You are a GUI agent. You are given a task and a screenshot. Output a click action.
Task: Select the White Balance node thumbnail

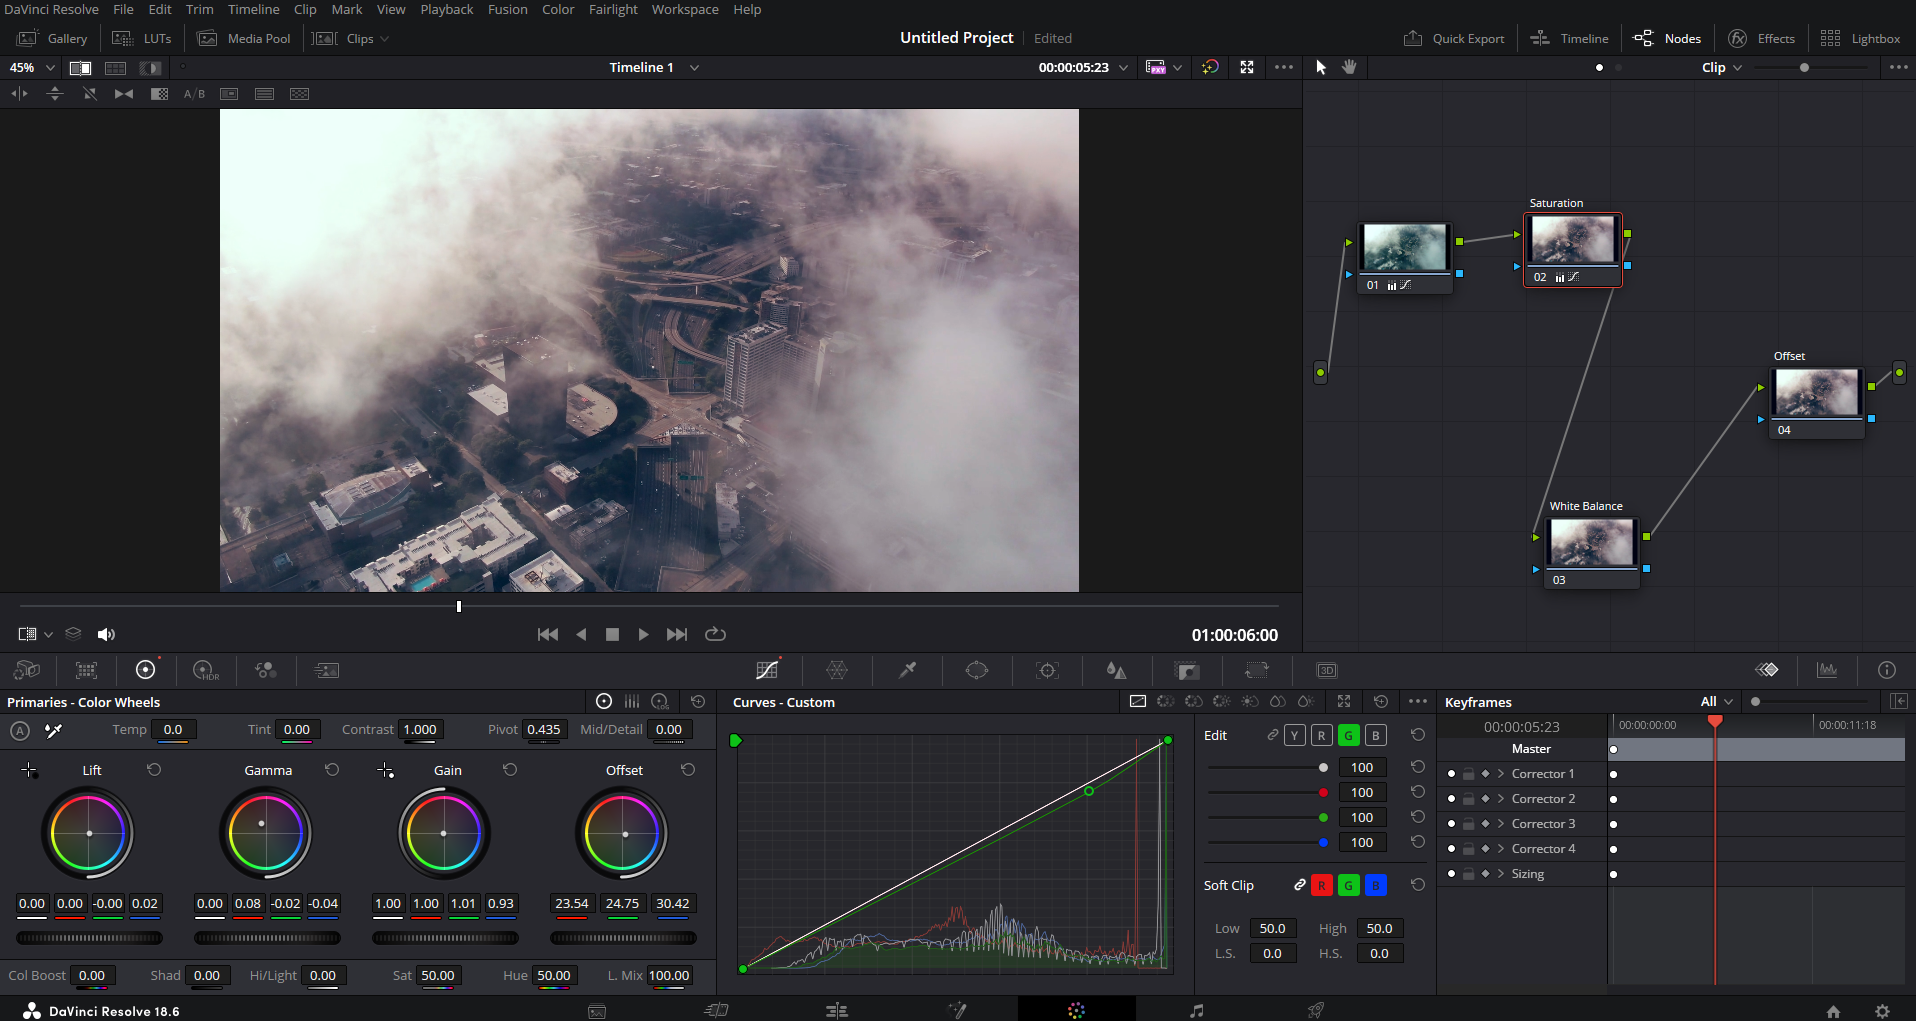(1591, 543)
